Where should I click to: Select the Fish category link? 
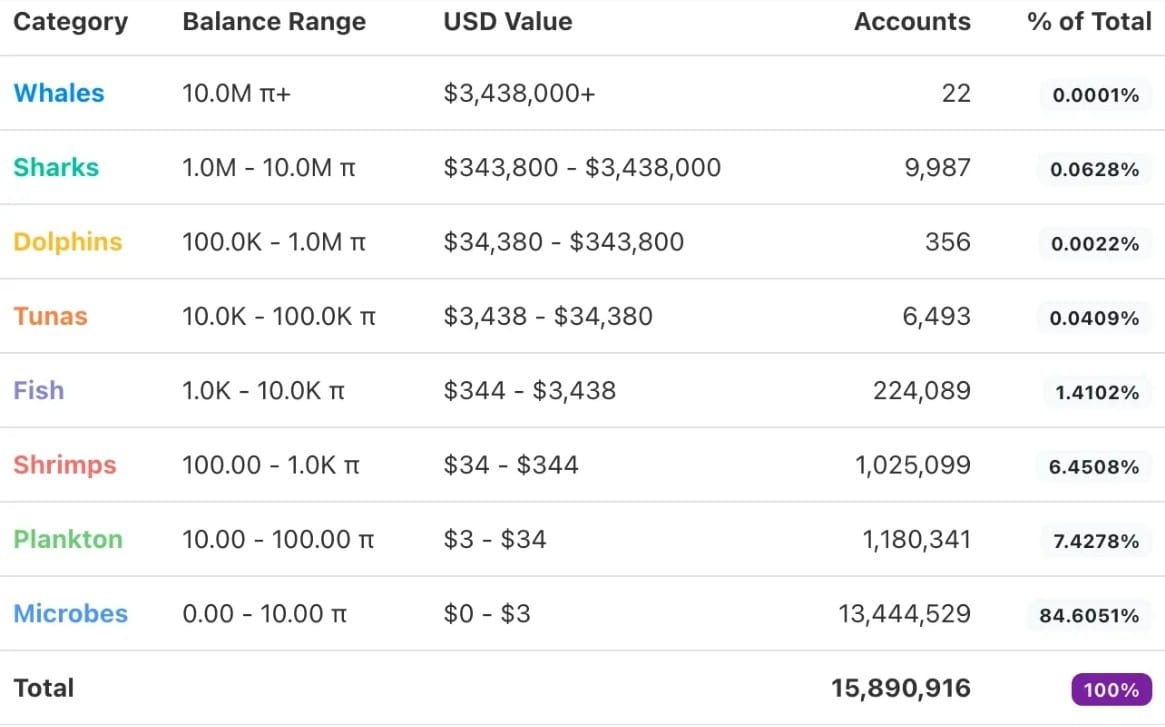tap(39, 390)
